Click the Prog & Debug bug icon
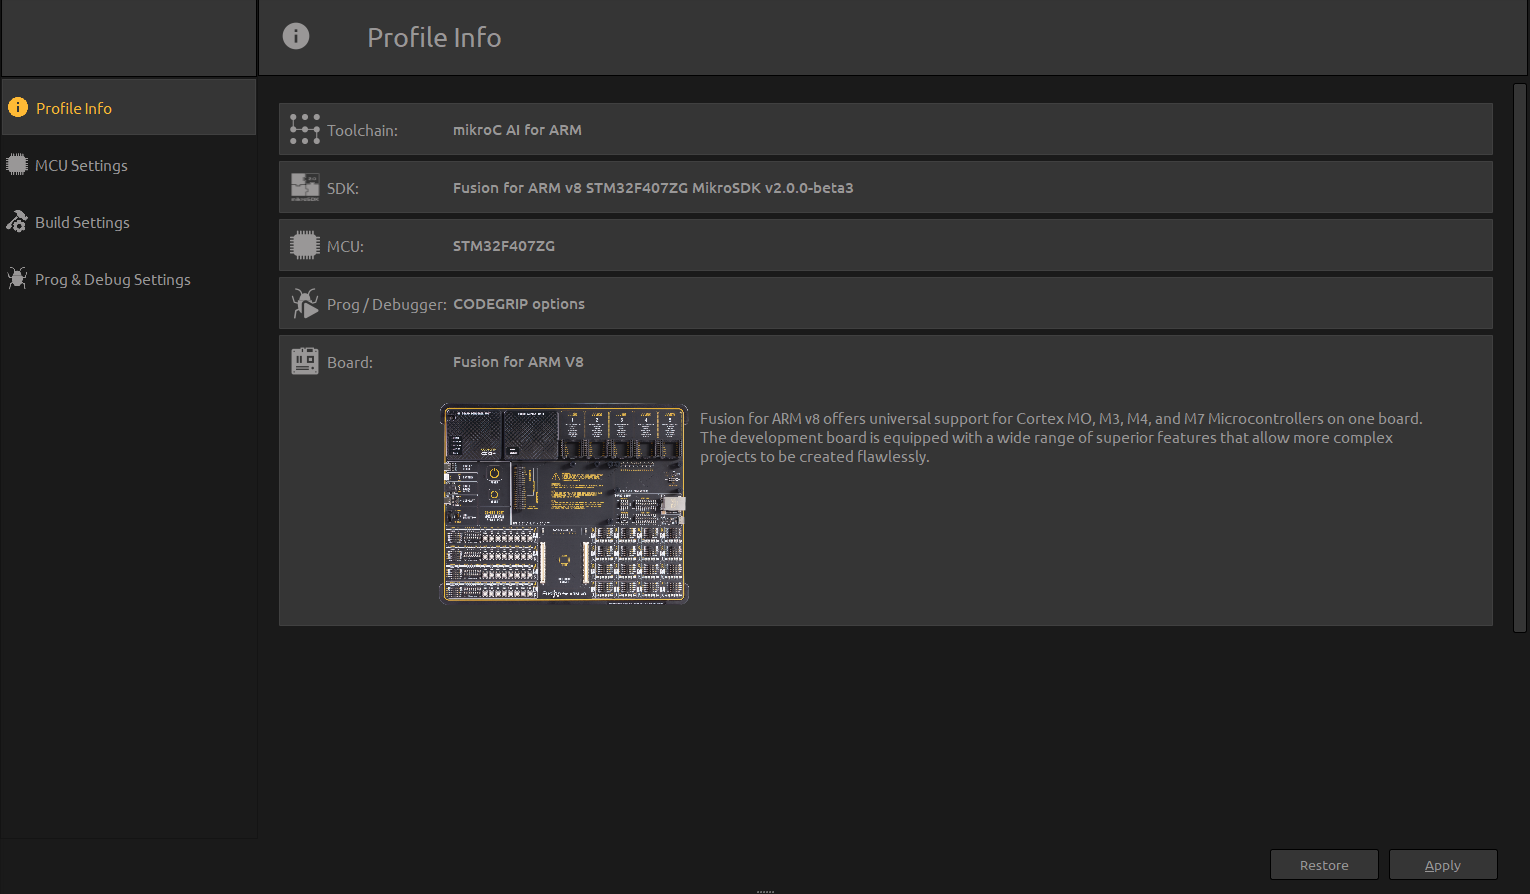This screenshot has height=894, width=1530. pos(17,279)
